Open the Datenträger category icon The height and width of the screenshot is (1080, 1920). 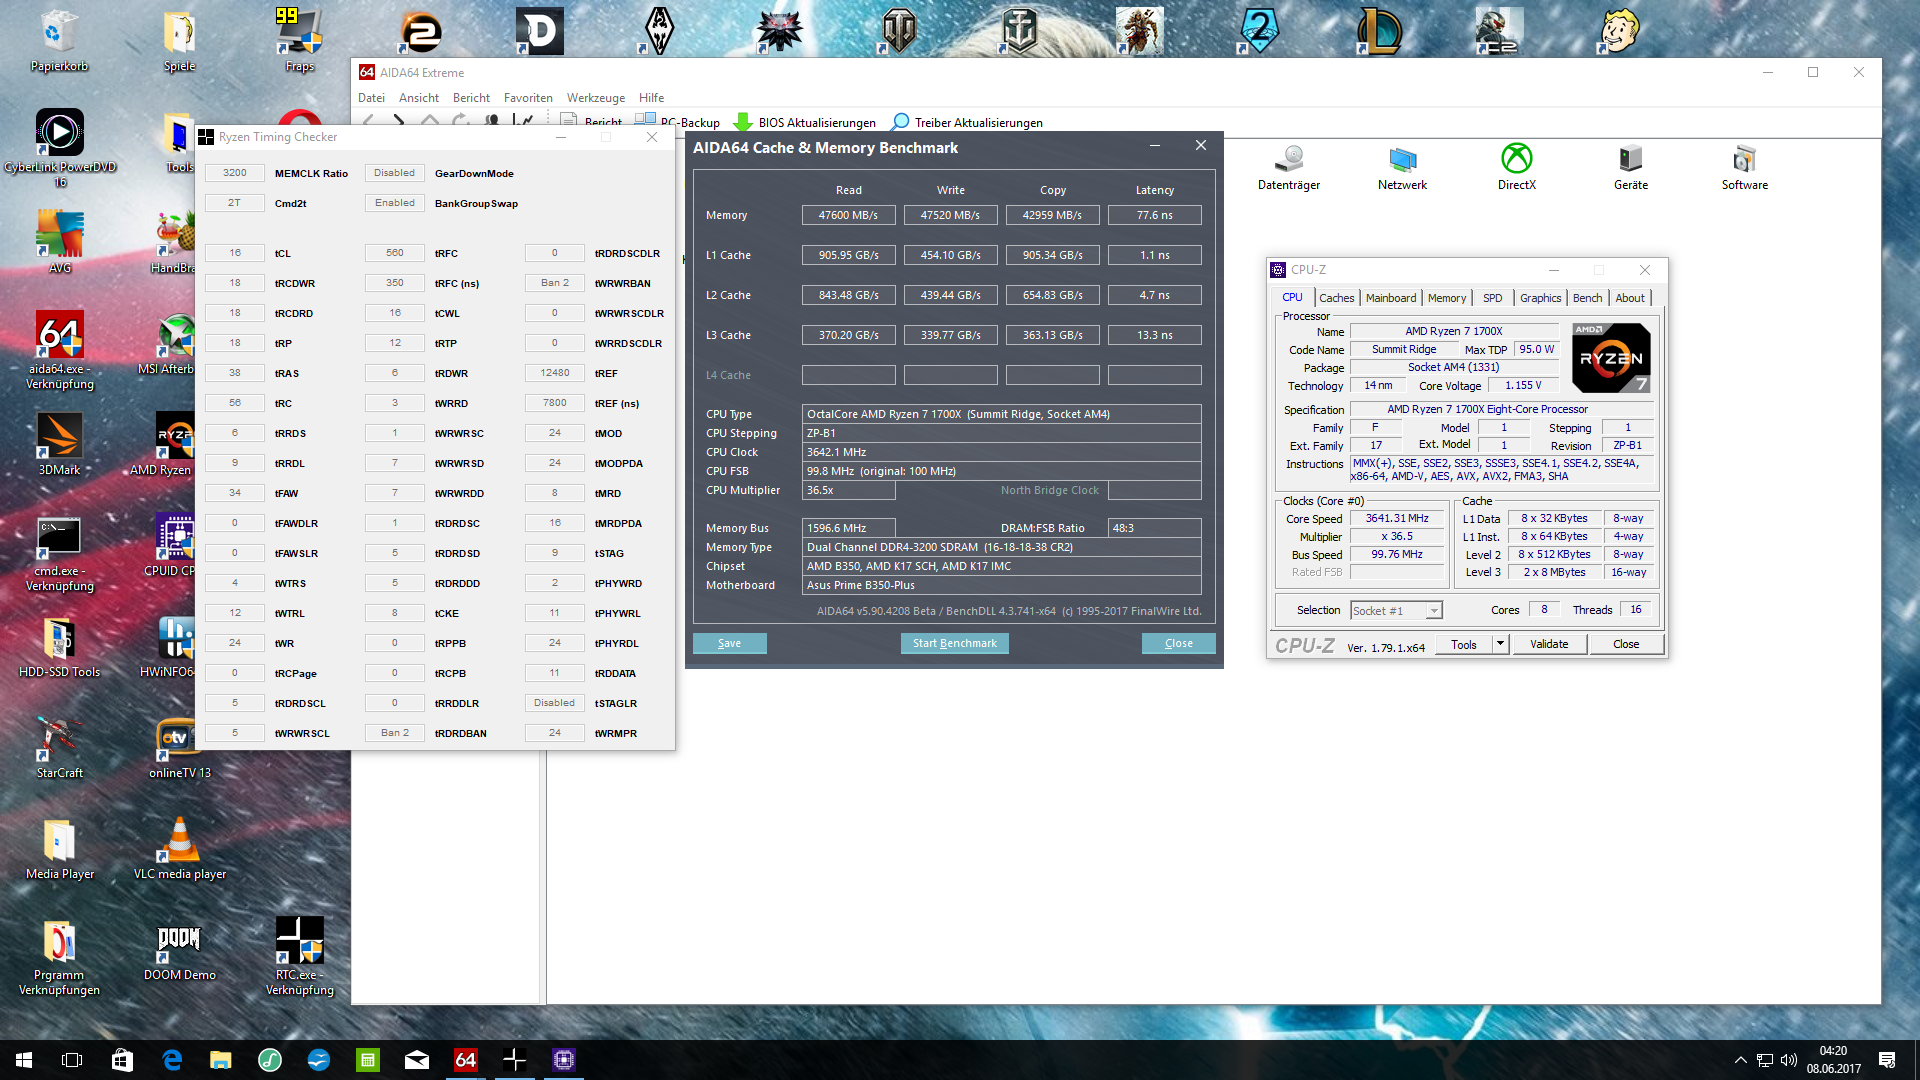[x=1288, y=160]
